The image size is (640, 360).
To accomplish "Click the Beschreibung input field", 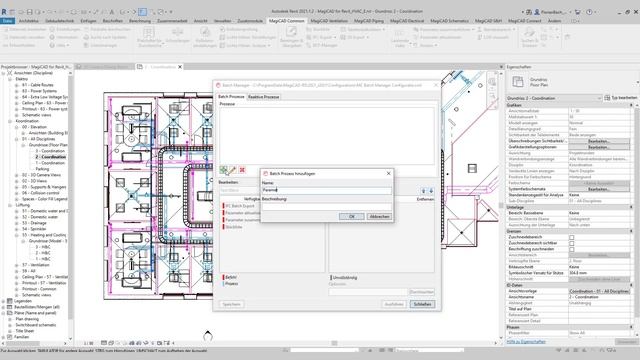I will click(x=327, y=207).
